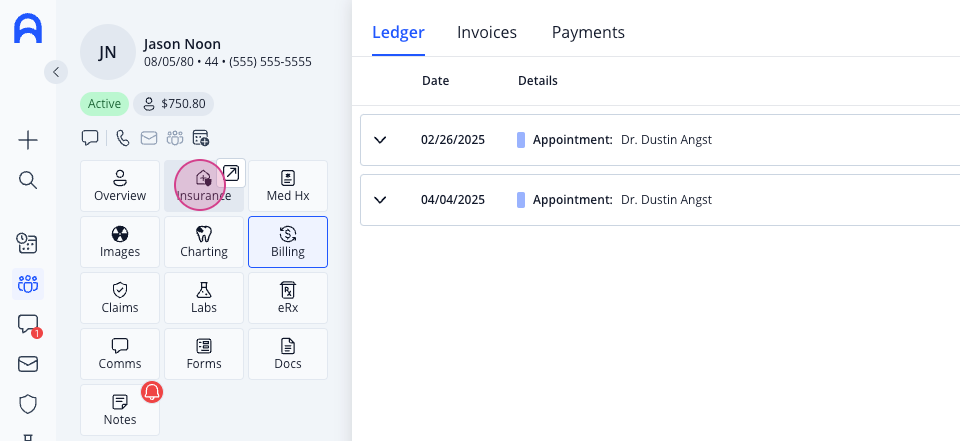Image resolution: width=960 pixels, height=441 pixels.
Task: Expand the 04/04/2025 appointment row
Action: click(380, 200)
